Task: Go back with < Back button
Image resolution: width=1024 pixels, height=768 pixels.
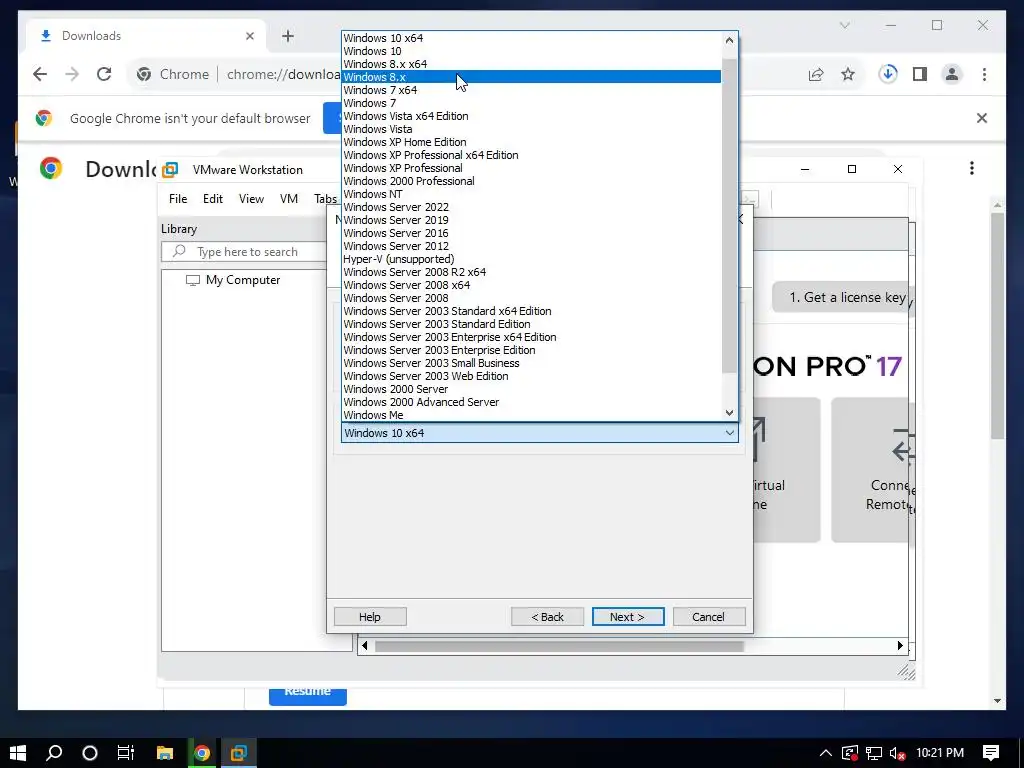Action: (547, 616)
